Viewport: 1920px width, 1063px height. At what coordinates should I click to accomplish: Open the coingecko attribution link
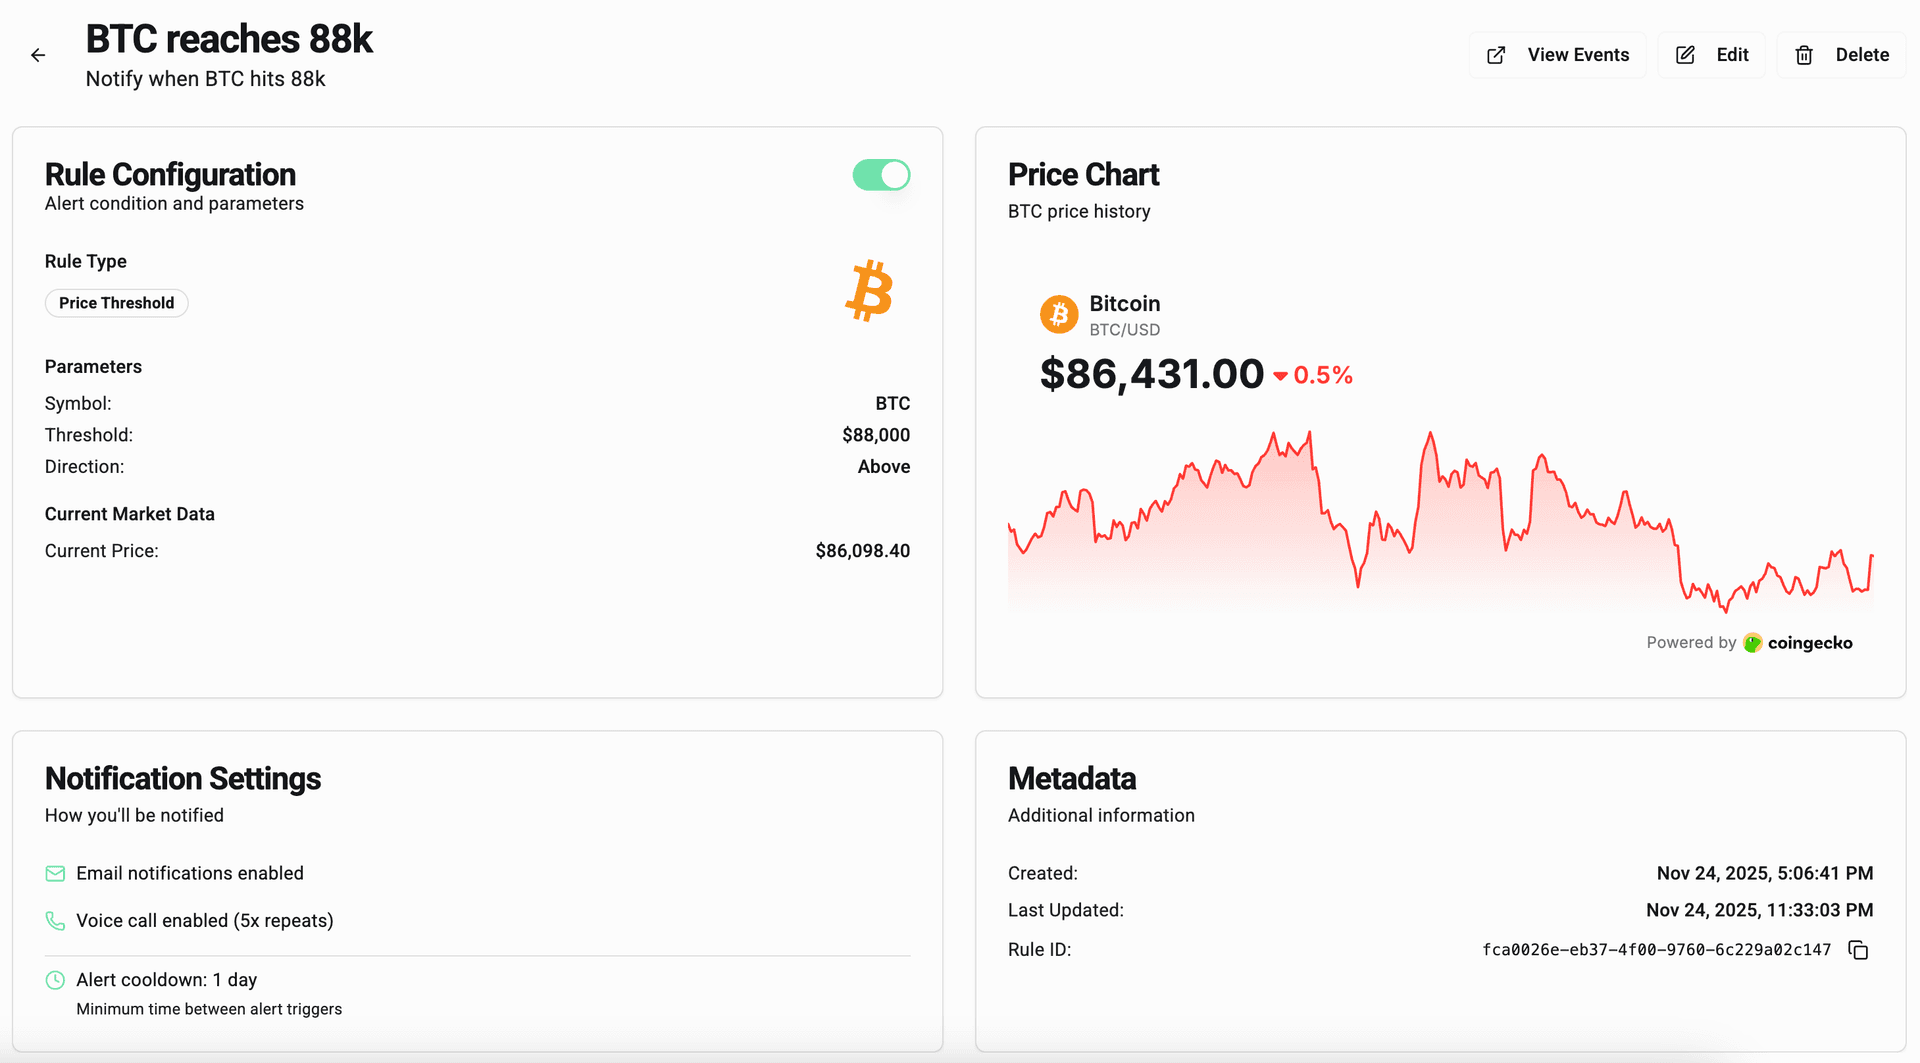pos(1809,643)
